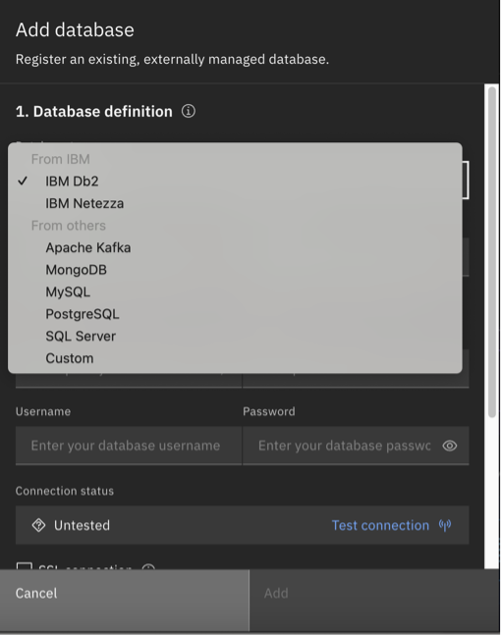
Task: Click the dialog vertical scrollbar
Action: click(492, 252)
